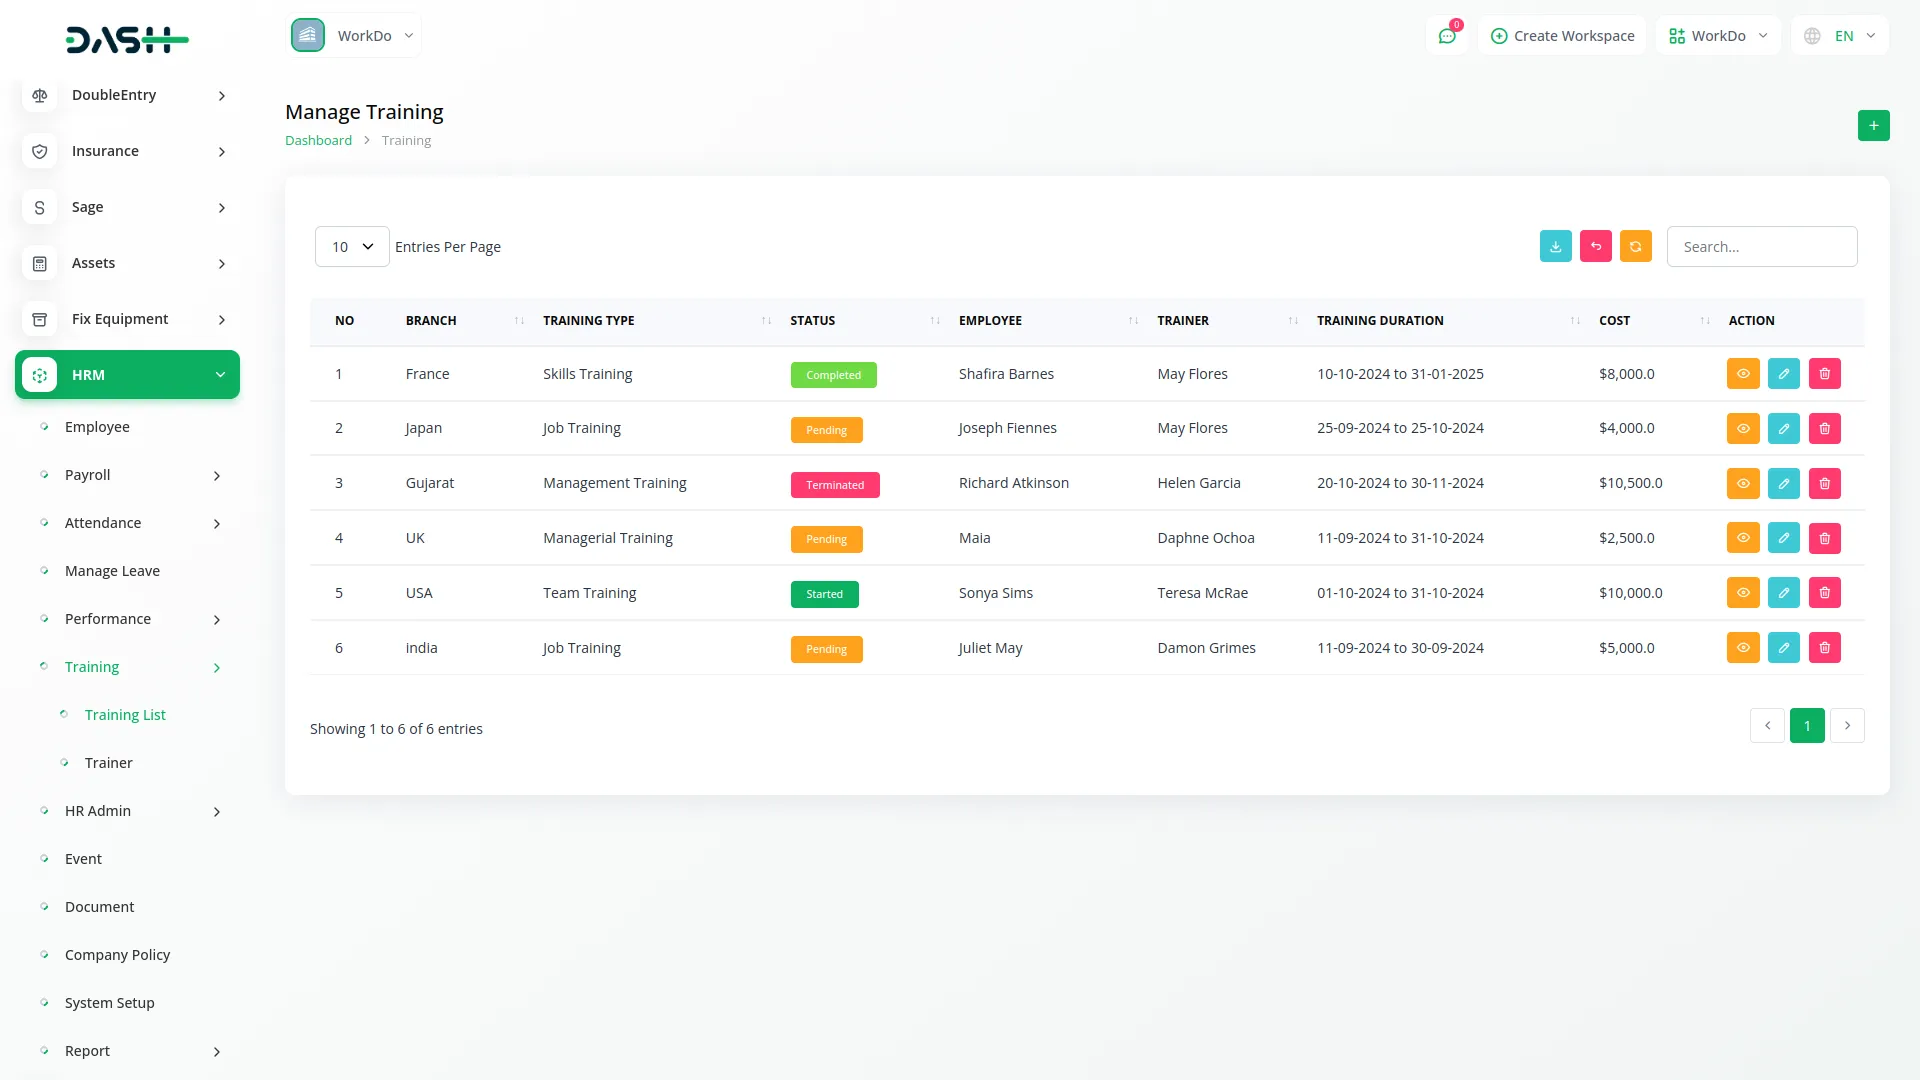
Task: Delete the Japan Job Training row
Action: (x=1824, y=429)
